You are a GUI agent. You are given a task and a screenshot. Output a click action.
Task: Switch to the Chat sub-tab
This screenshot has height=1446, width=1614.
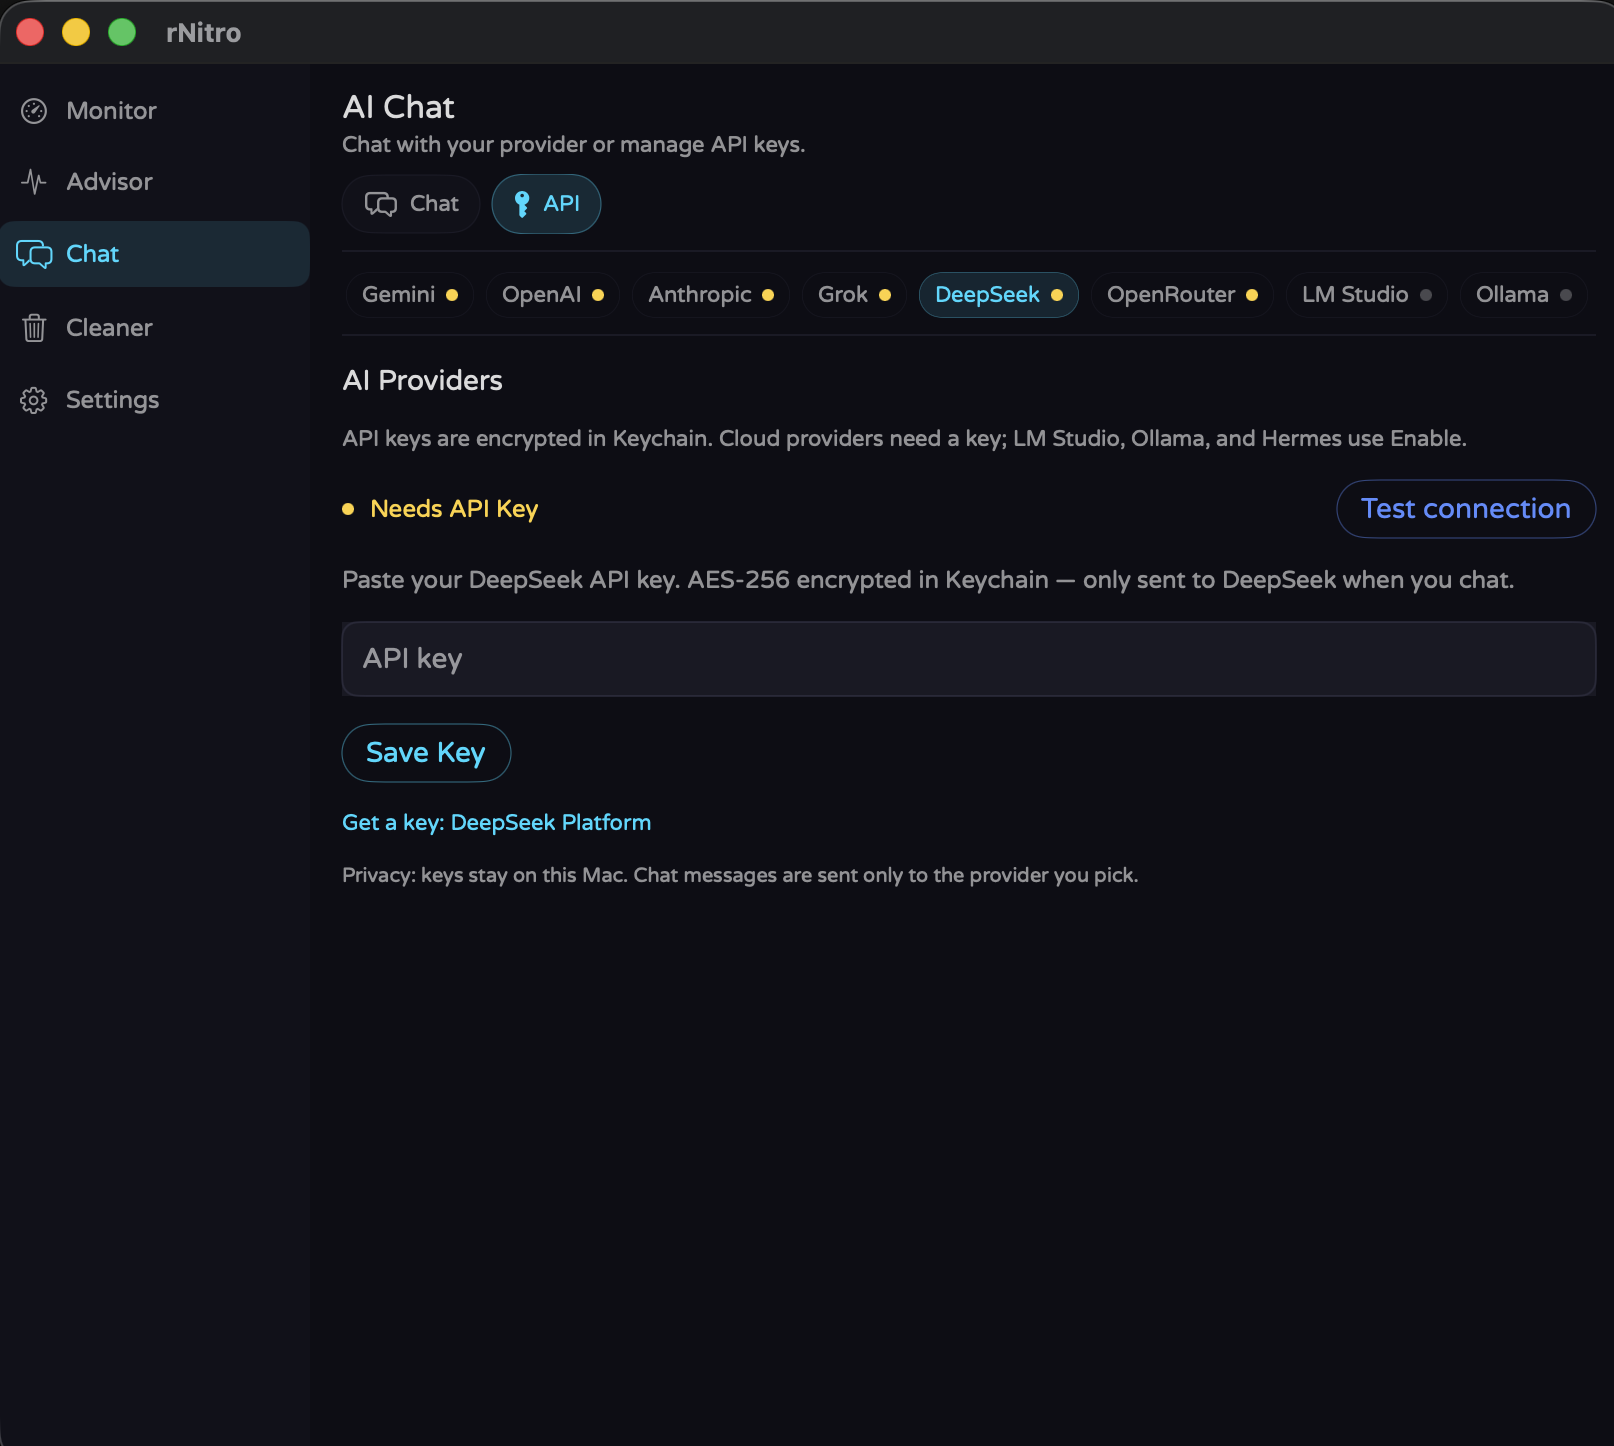[411, 204]
